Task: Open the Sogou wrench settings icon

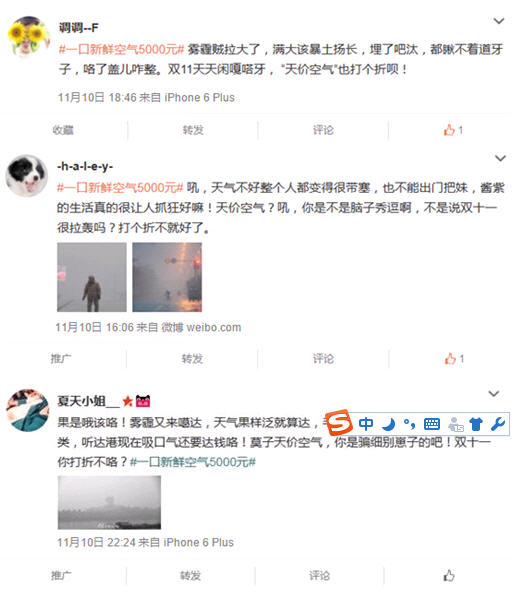Action: click(x=497, y=424)
